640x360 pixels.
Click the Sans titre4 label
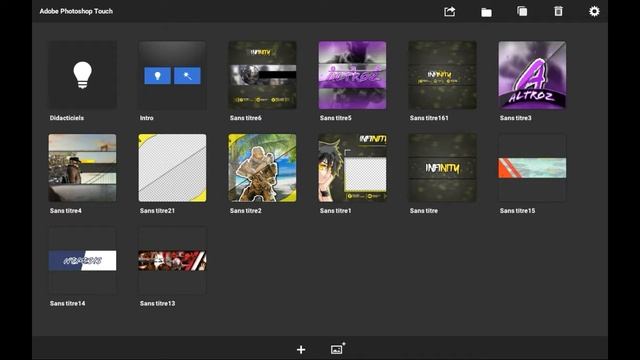click(66, 211)
